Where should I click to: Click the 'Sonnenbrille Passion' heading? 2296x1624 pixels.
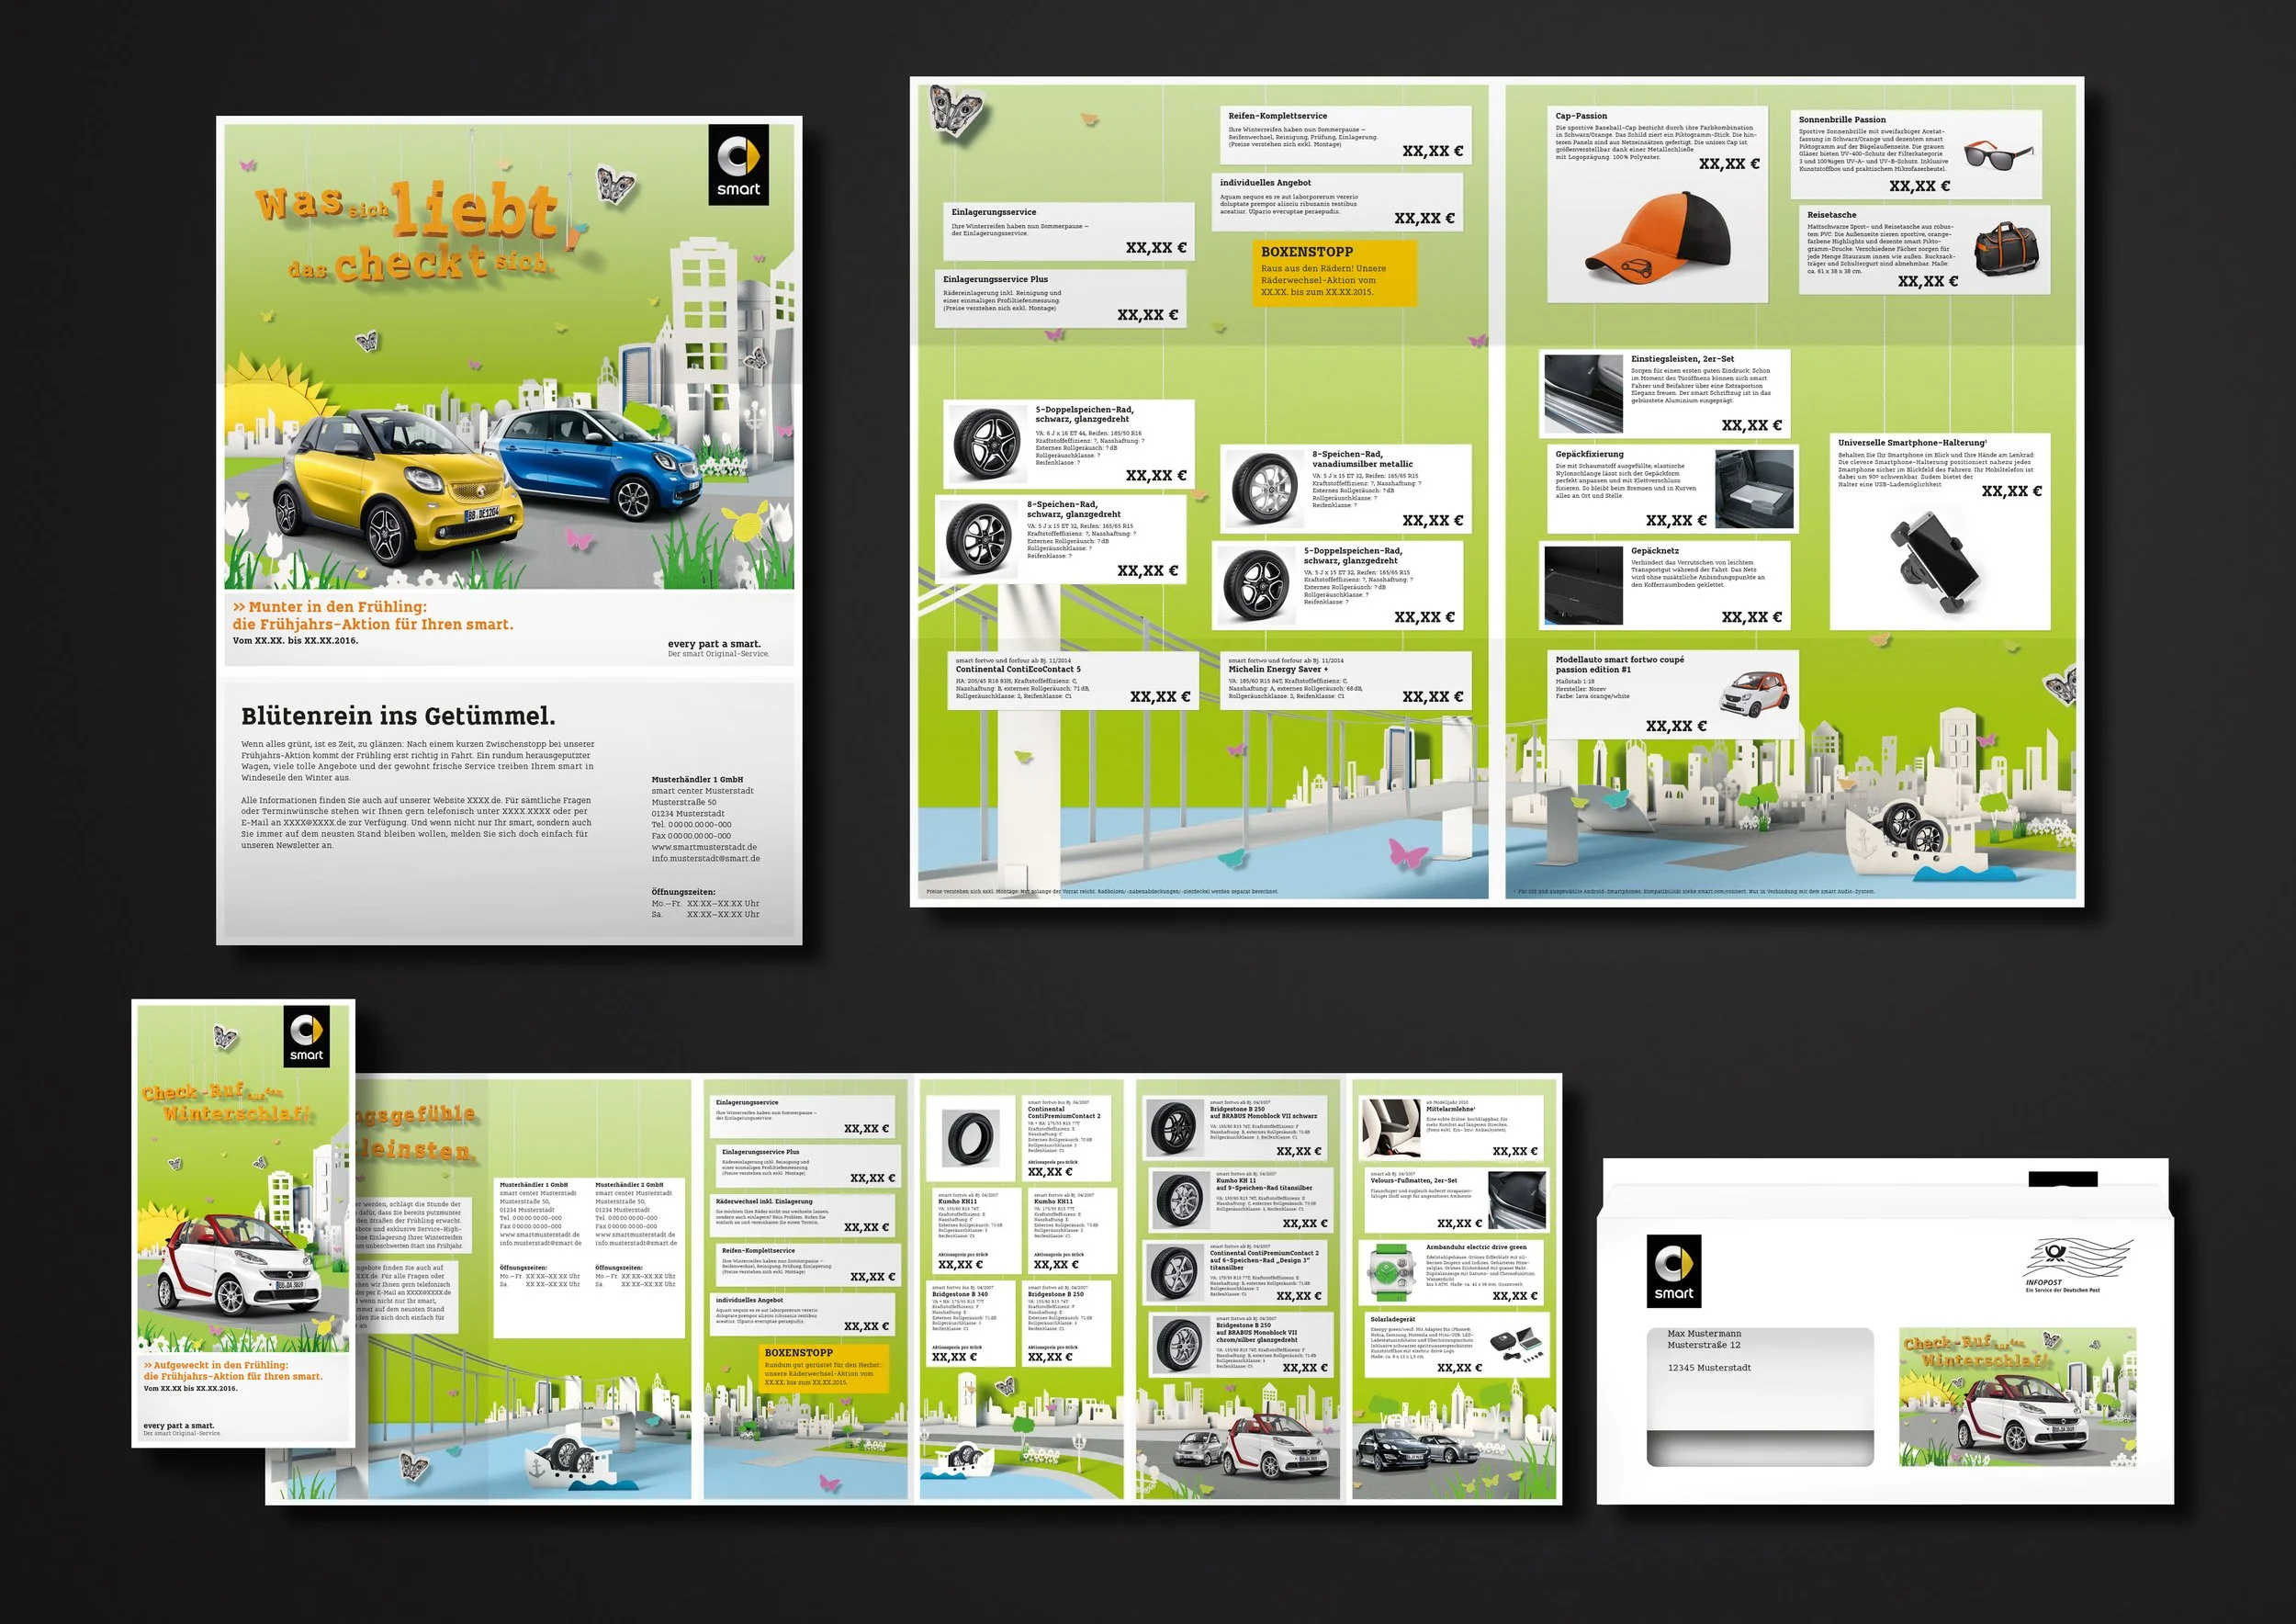click(1842, 120)
